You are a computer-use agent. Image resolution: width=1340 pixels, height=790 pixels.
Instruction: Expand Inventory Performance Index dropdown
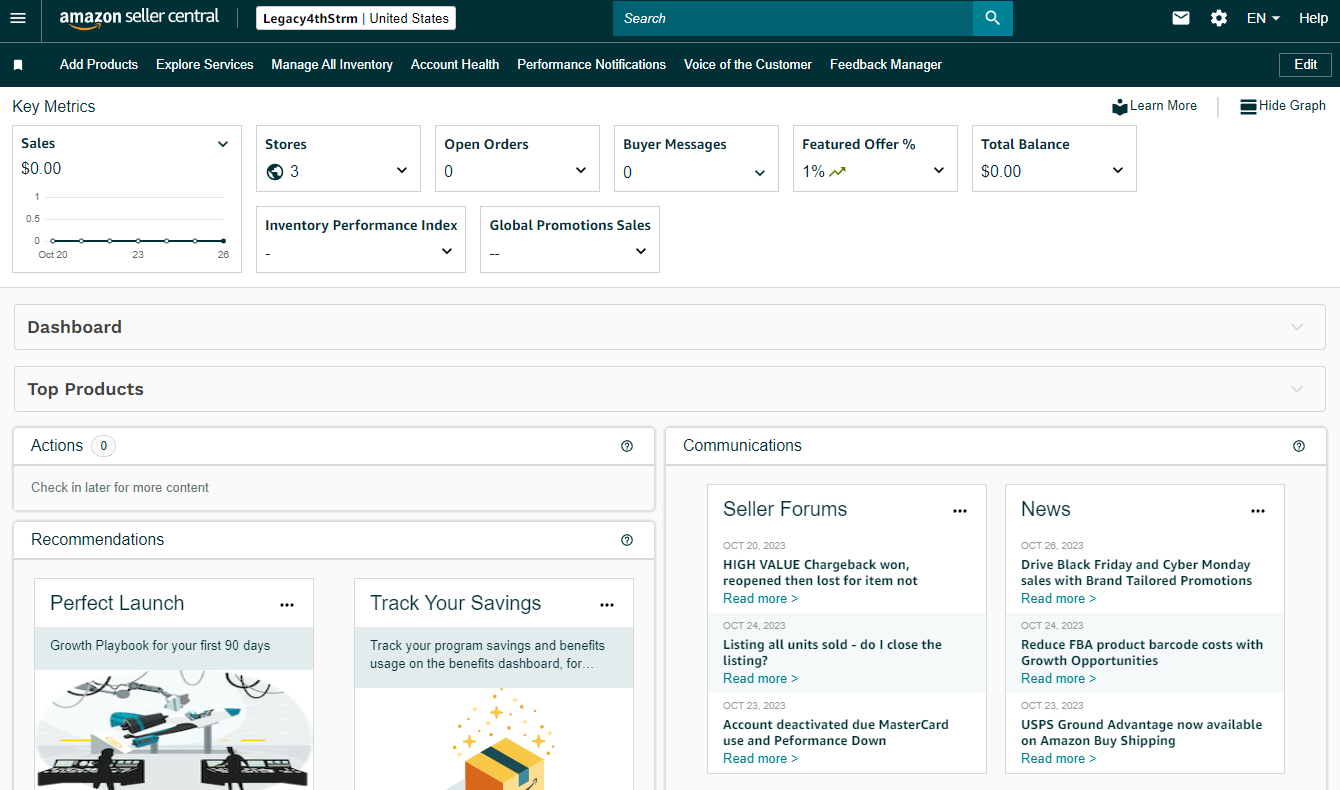[x=447, y=251]
